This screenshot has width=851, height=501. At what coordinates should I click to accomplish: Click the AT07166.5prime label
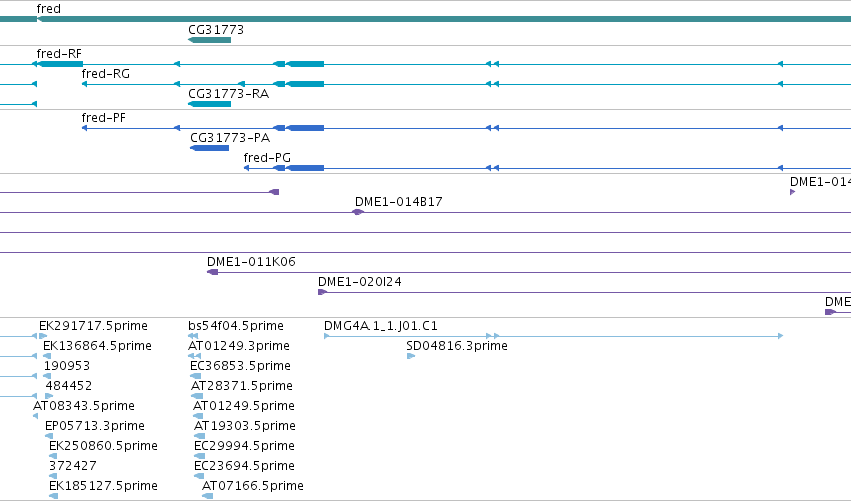(253, 486)
